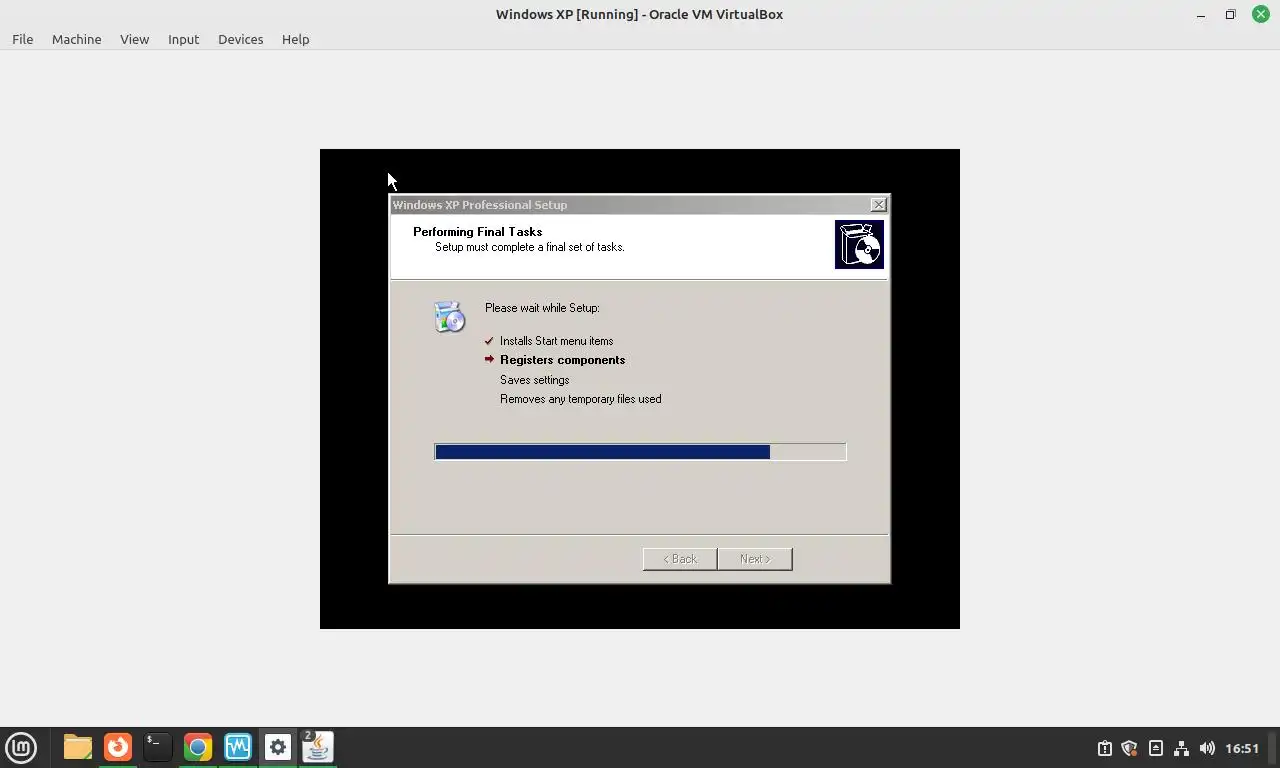Click the greyed Next button in Setup

(x=755, y=559)
